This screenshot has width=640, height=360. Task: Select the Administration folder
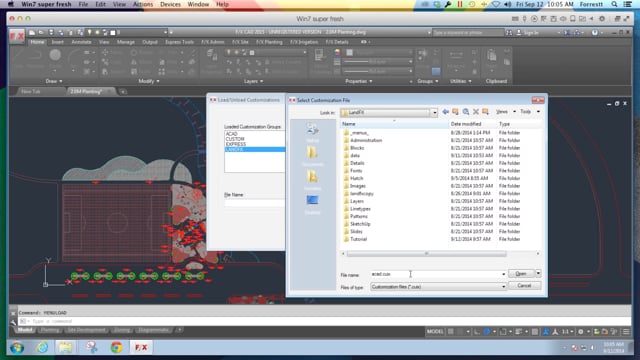tap(366, 140)
